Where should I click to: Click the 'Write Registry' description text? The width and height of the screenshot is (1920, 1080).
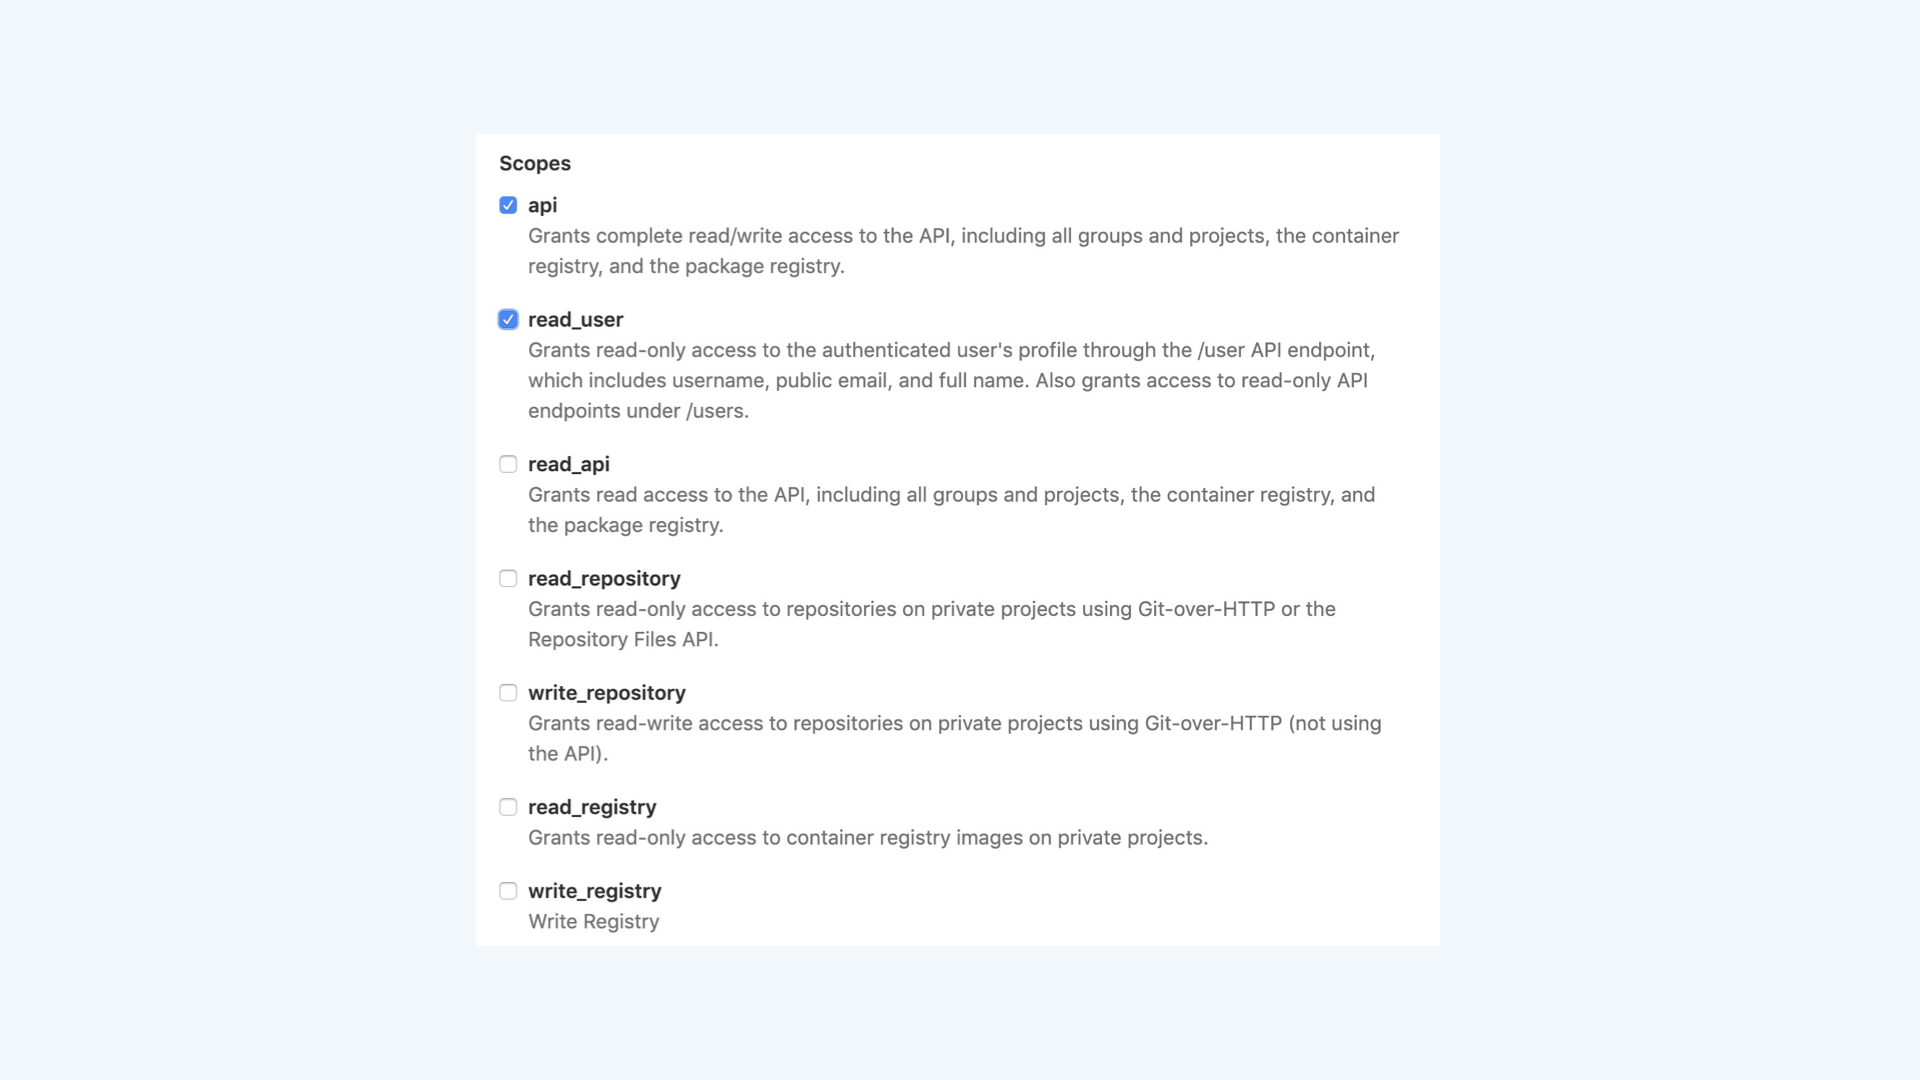[593, 921]
